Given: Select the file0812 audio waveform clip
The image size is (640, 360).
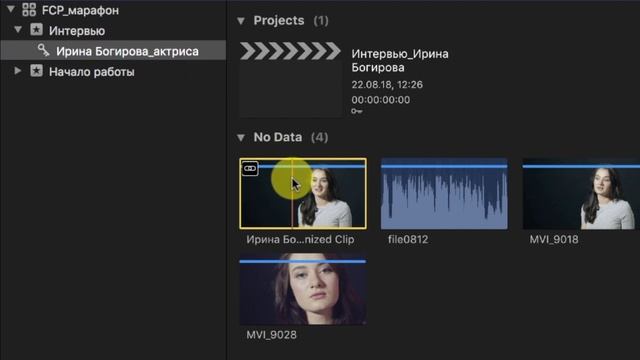Looking at the screenshot, I should pyautogui.click(x=444, y=194).
